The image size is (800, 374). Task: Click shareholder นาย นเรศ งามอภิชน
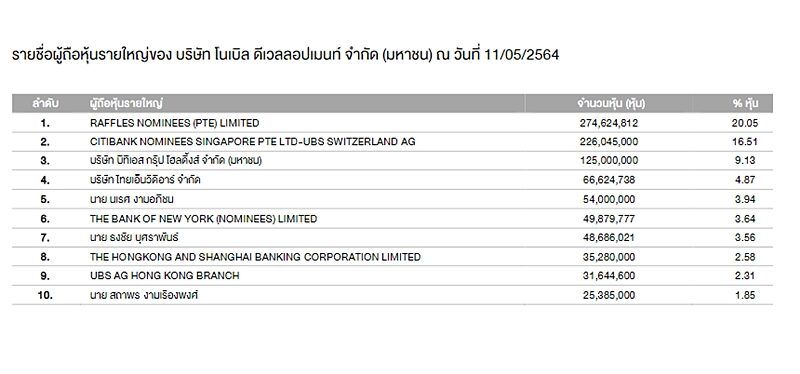coord(132,199)
